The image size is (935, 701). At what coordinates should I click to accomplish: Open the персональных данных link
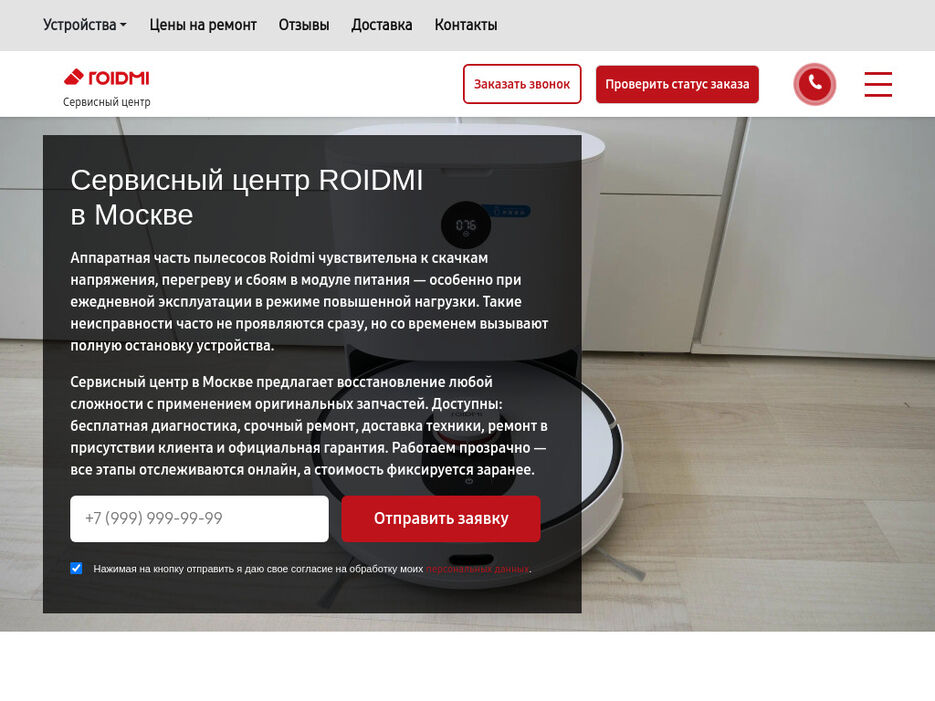477,569
